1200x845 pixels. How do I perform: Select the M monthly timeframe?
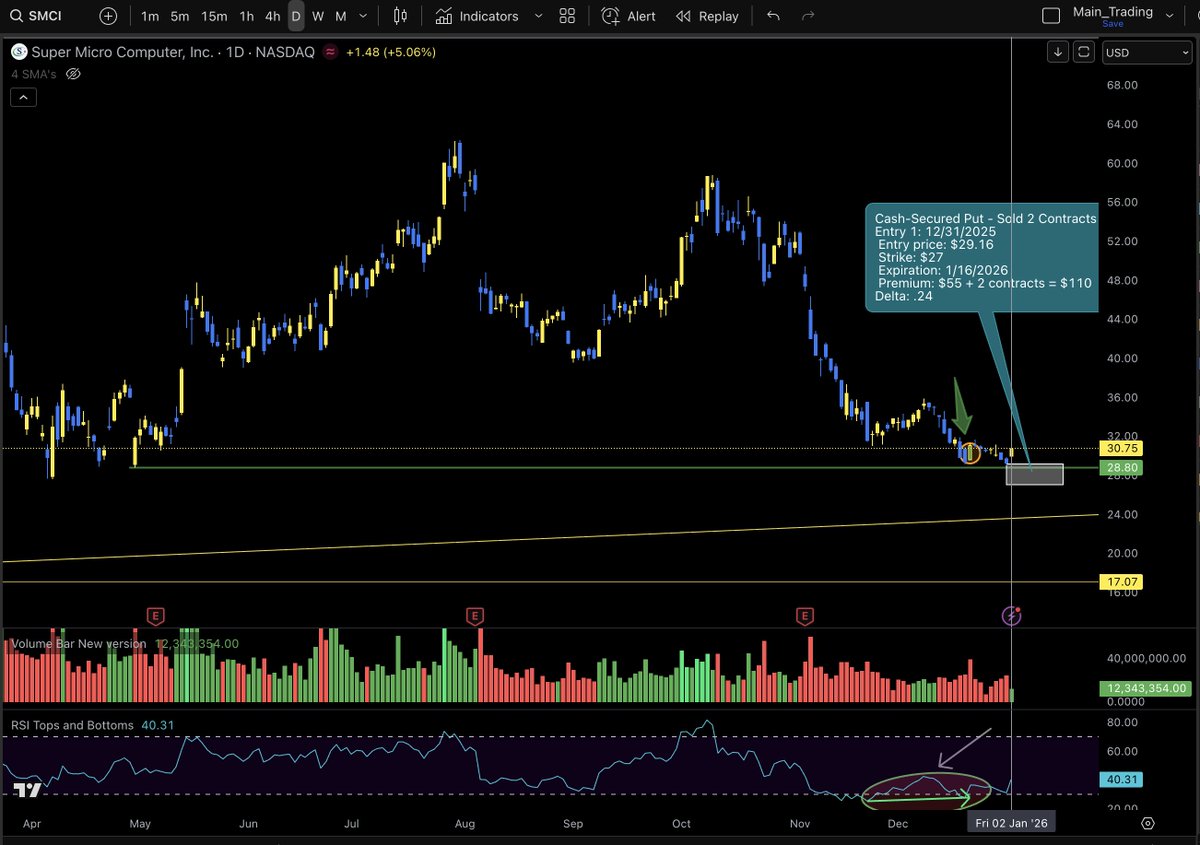[341, 16]
